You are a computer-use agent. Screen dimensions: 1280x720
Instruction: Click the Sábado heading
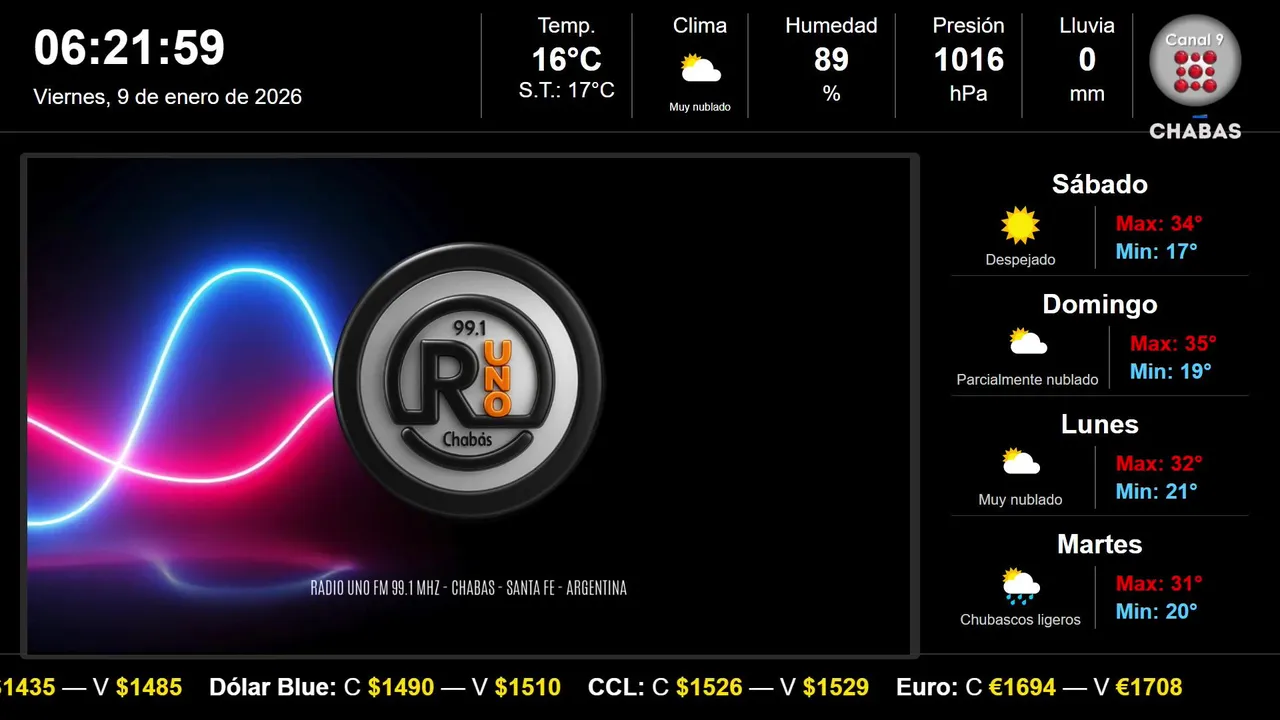click(1099, 184)
